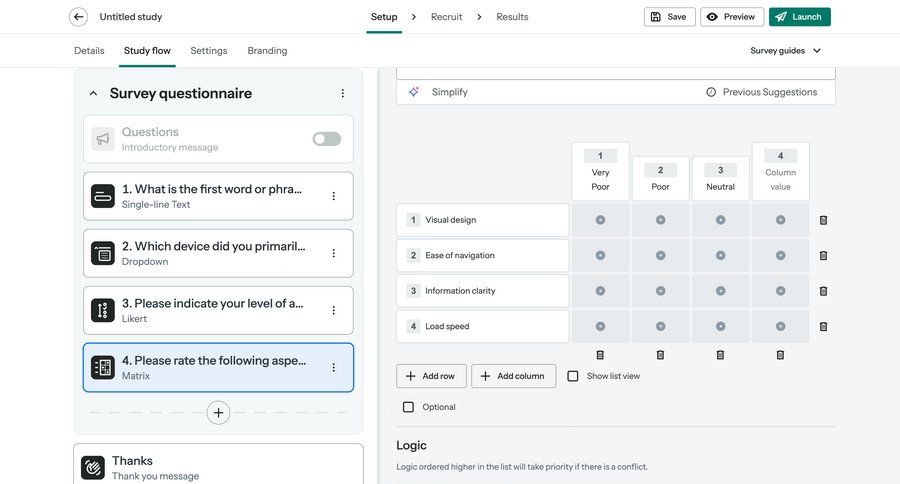Click the back arrow beside Untitled study
Viewport: 900px width, 484px height.
click(78, 17)
